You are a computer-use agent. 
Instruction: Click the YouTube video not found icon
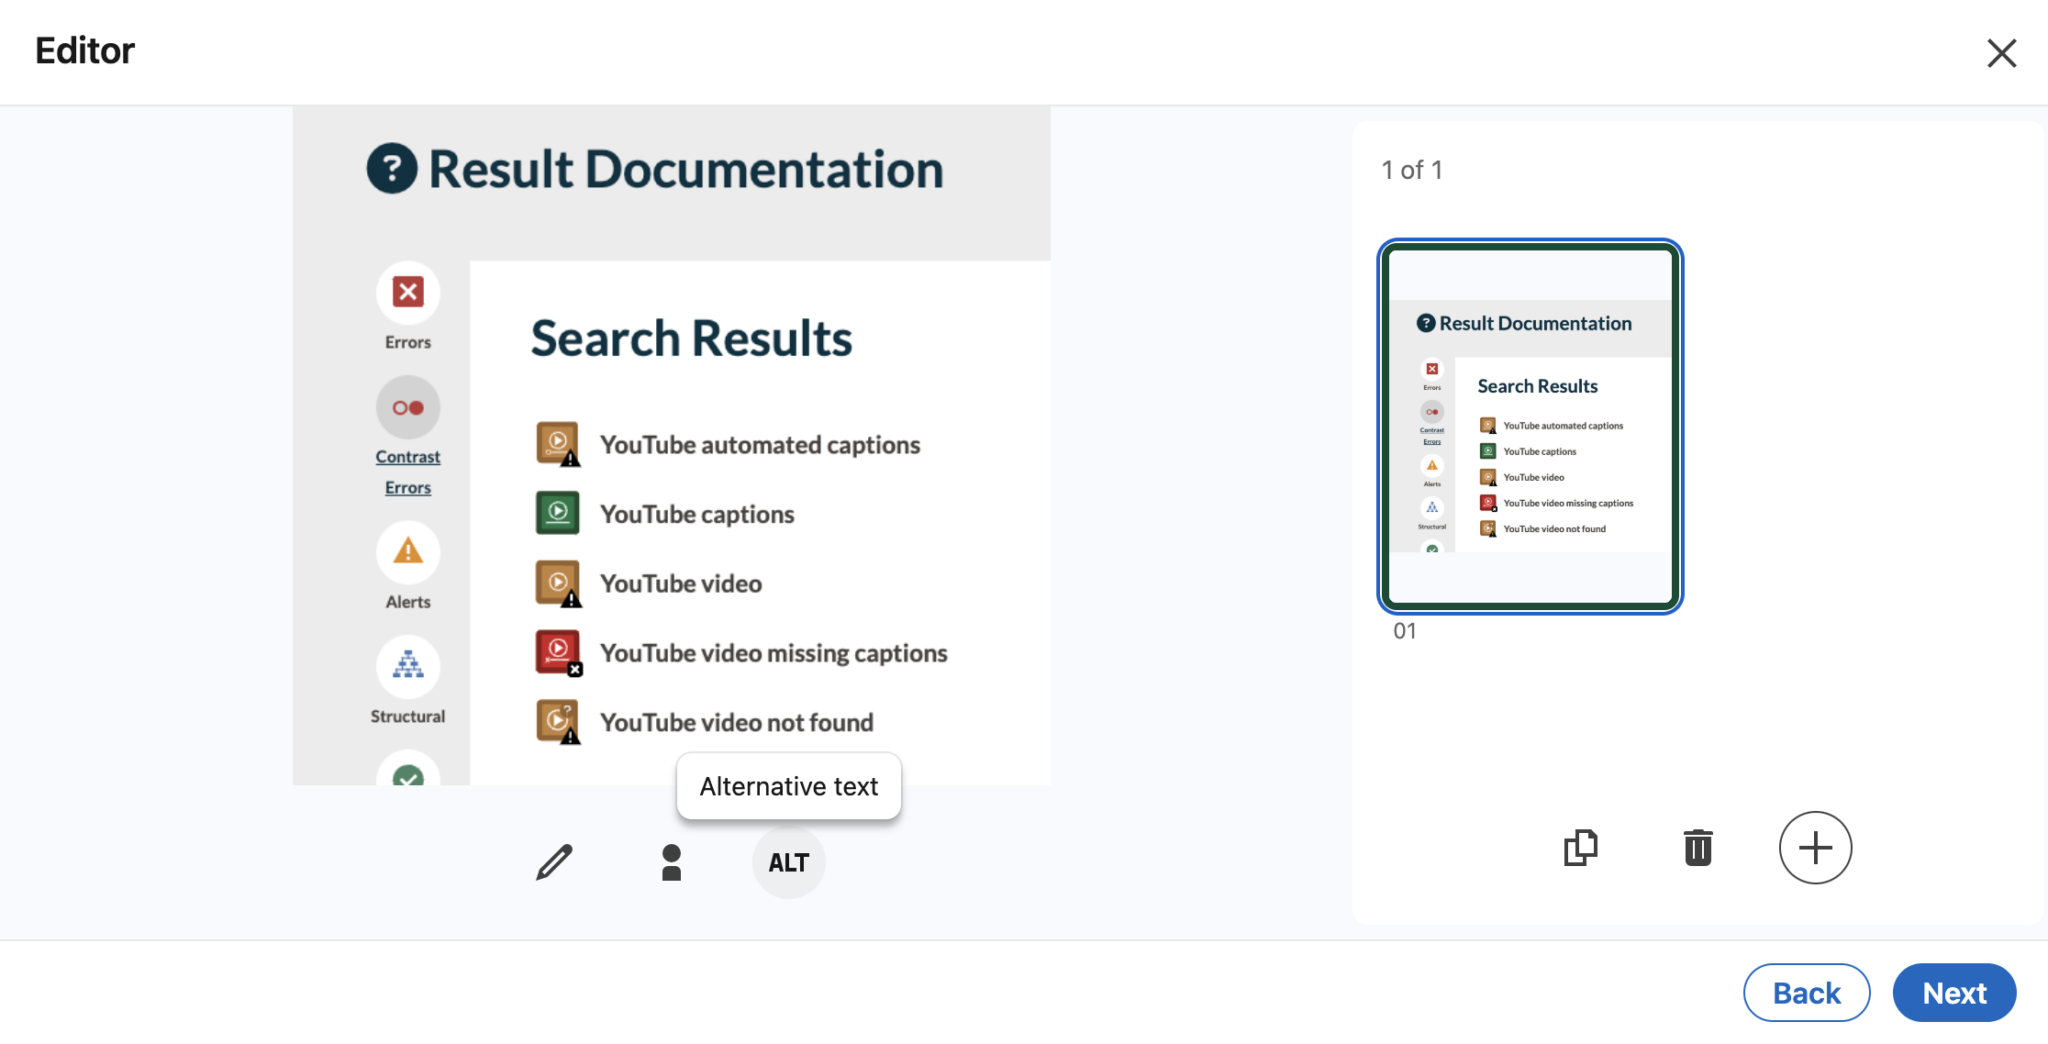[557, 720]
